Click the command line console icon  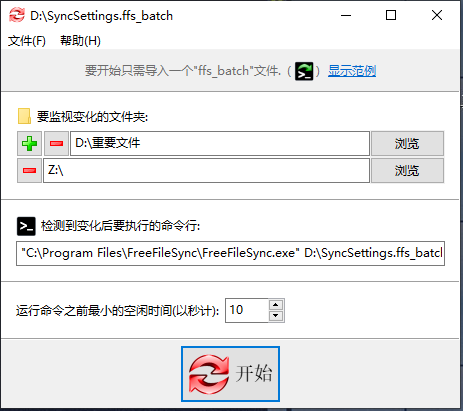(26, 226)
